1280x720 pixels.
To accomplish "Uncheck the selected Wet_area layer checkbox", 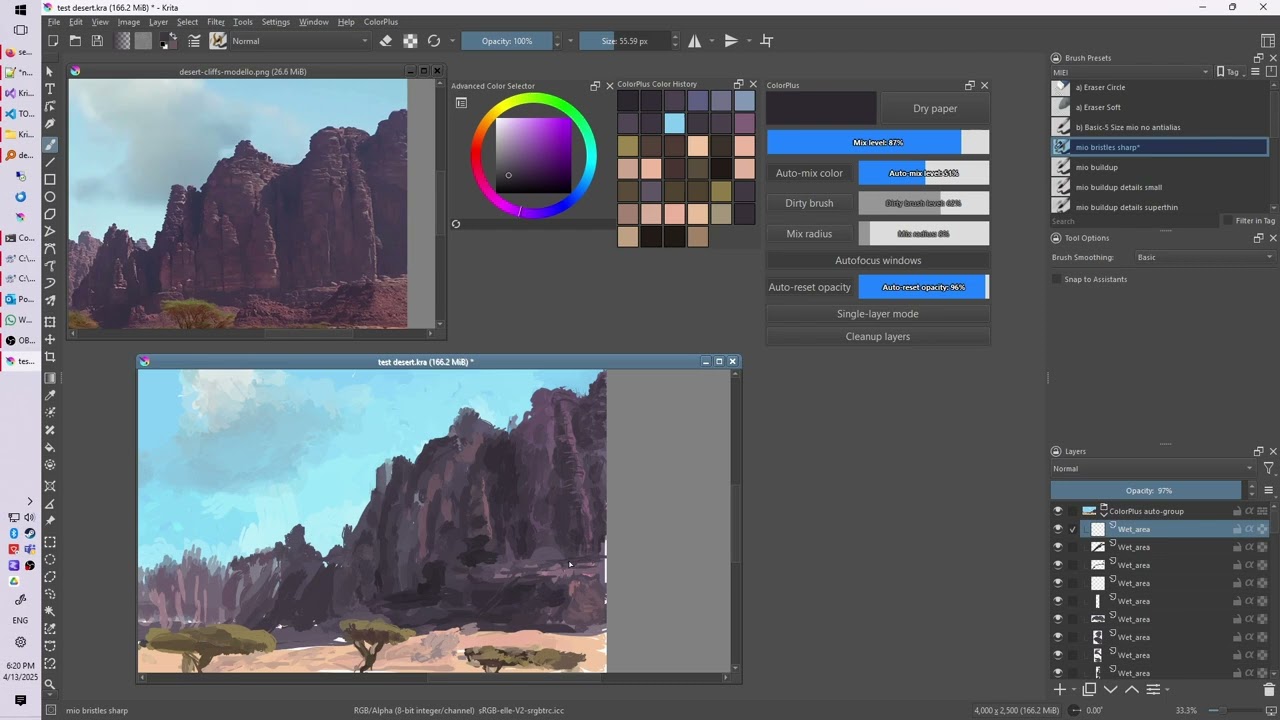I will (x=1073, y=529).
